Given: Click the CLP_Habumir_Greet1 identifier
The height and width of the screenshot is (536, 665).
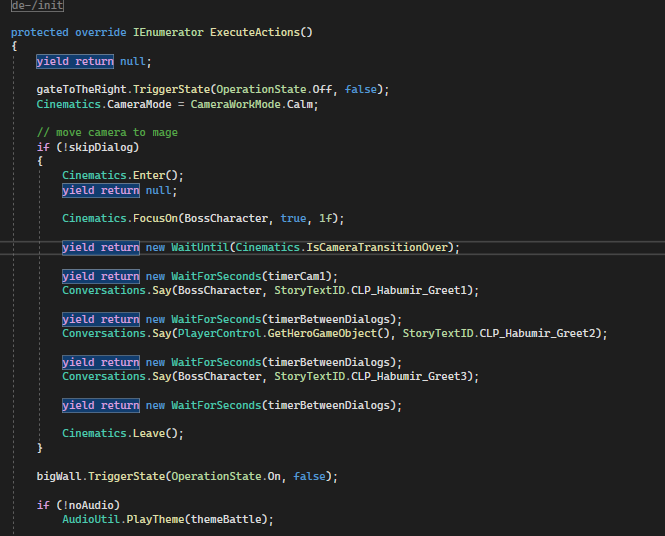Looking at the screenshot, I should point(412,290).
